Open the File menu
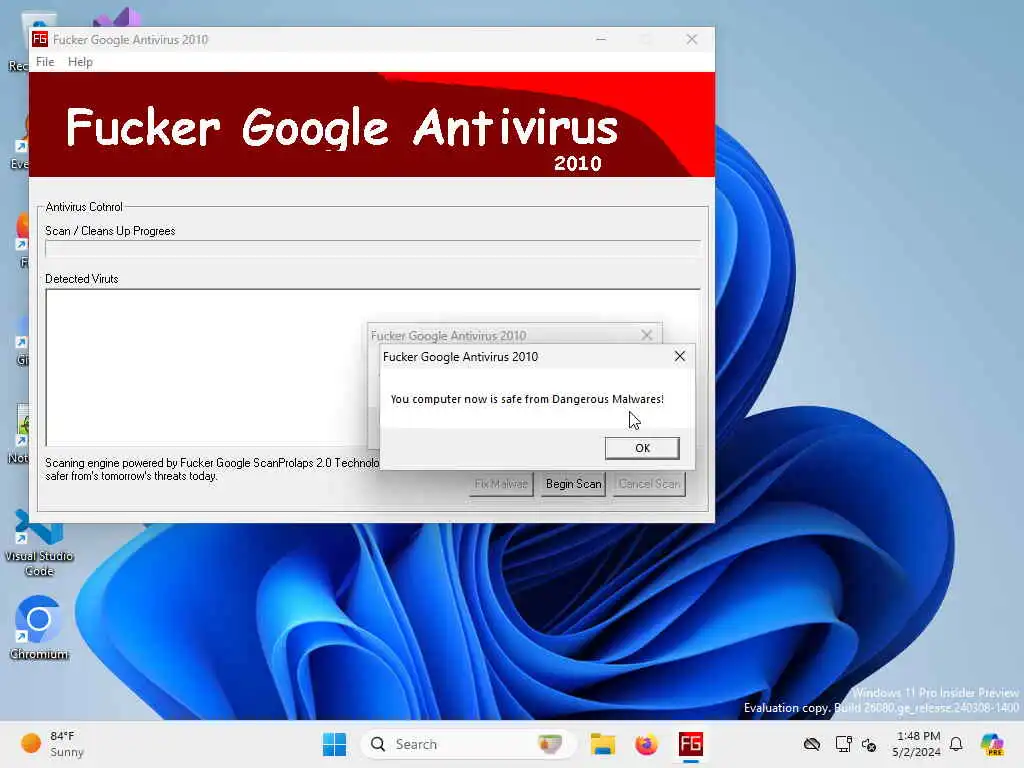Viewport: 1024px width, 768px height. (x=45, y=62)
